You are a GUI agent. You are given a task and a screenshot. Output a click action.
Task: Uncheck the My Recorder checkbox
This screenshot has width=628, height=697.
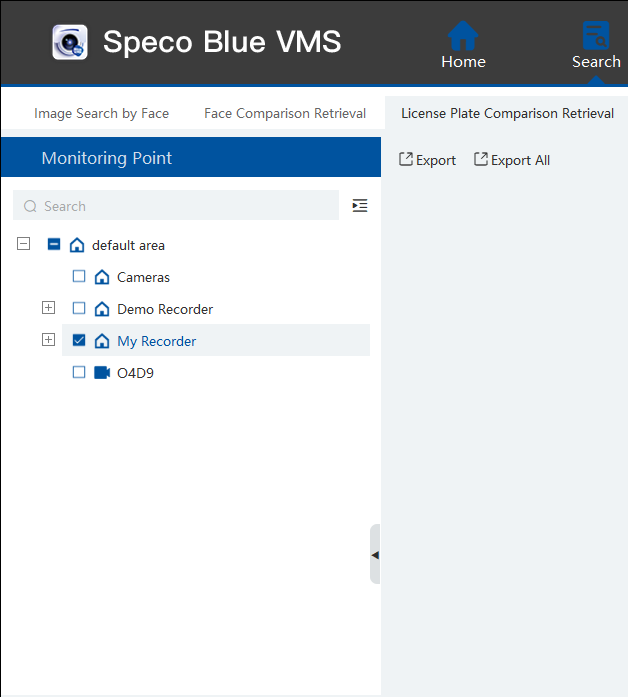tap(79, 341)
